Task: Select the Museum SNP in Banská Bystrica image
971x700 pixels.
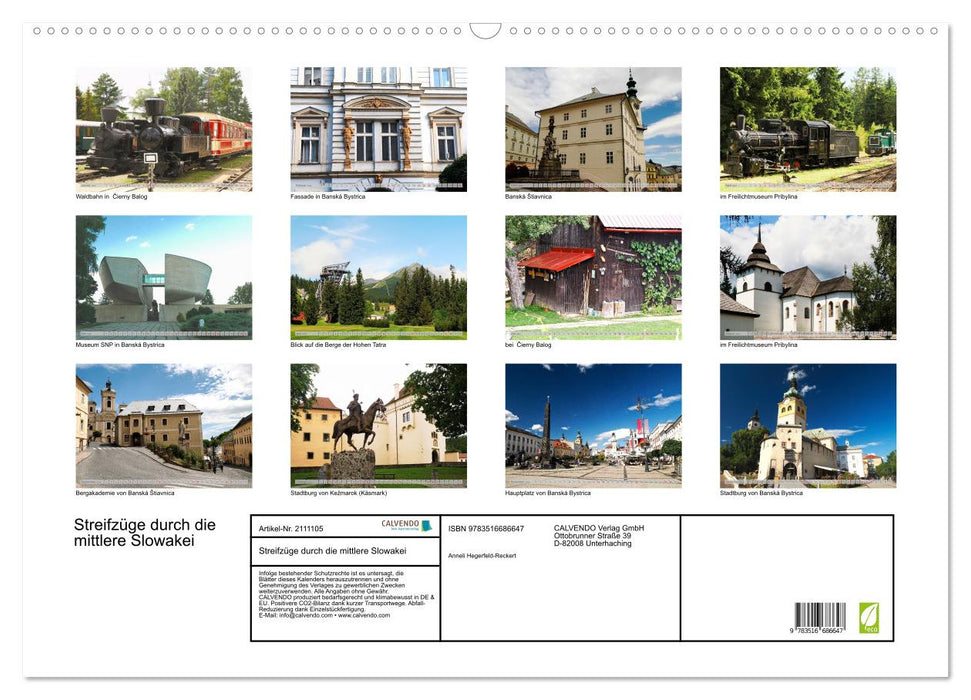Action: pos(164,277)
